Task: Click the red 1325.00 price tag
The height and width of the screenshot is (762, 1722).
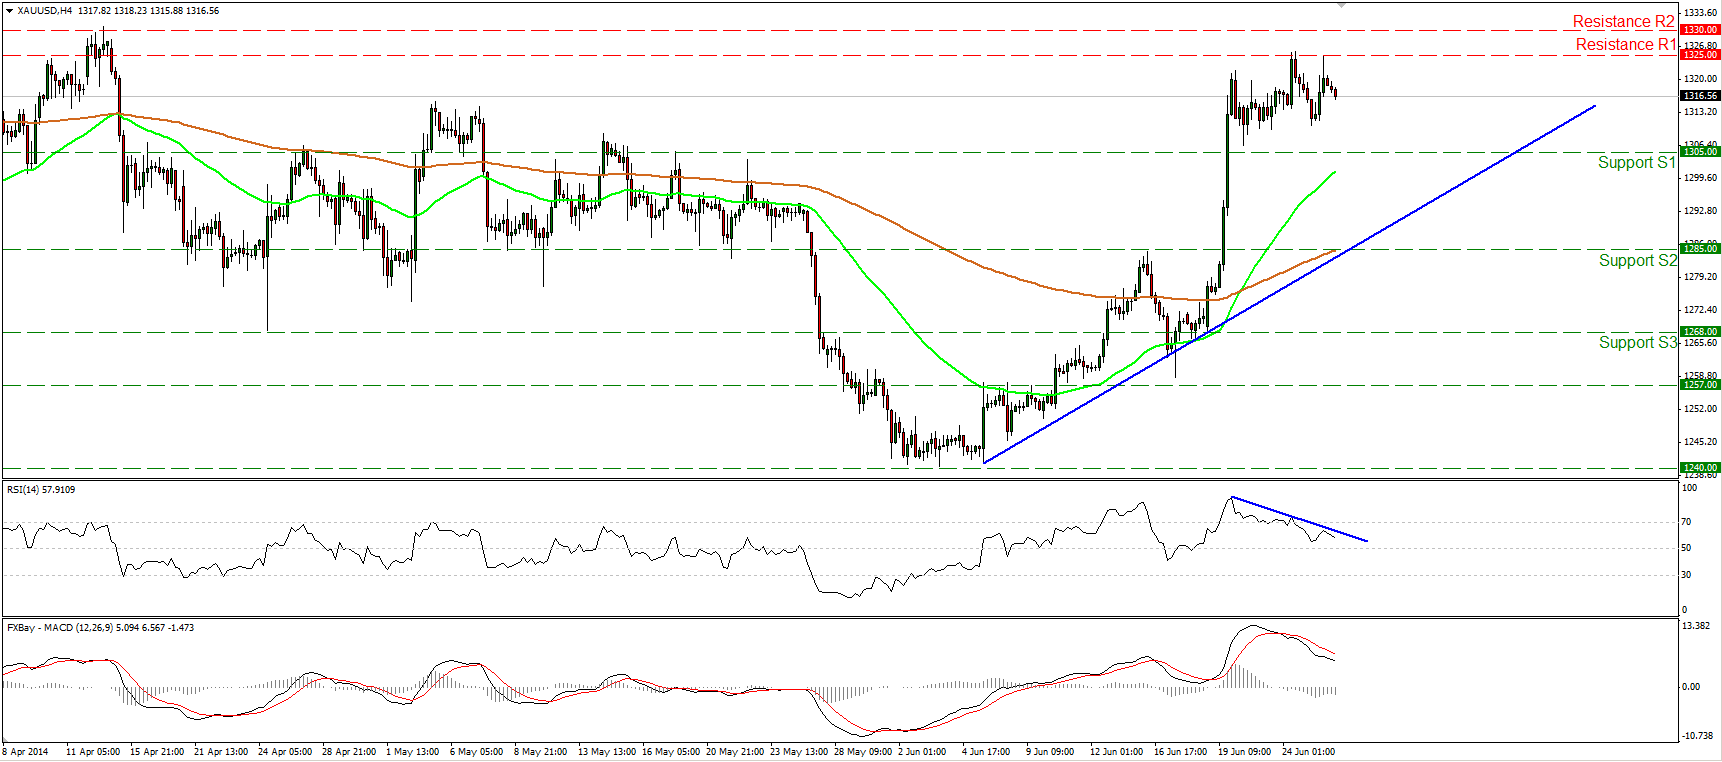Action: click(1700, 55)
